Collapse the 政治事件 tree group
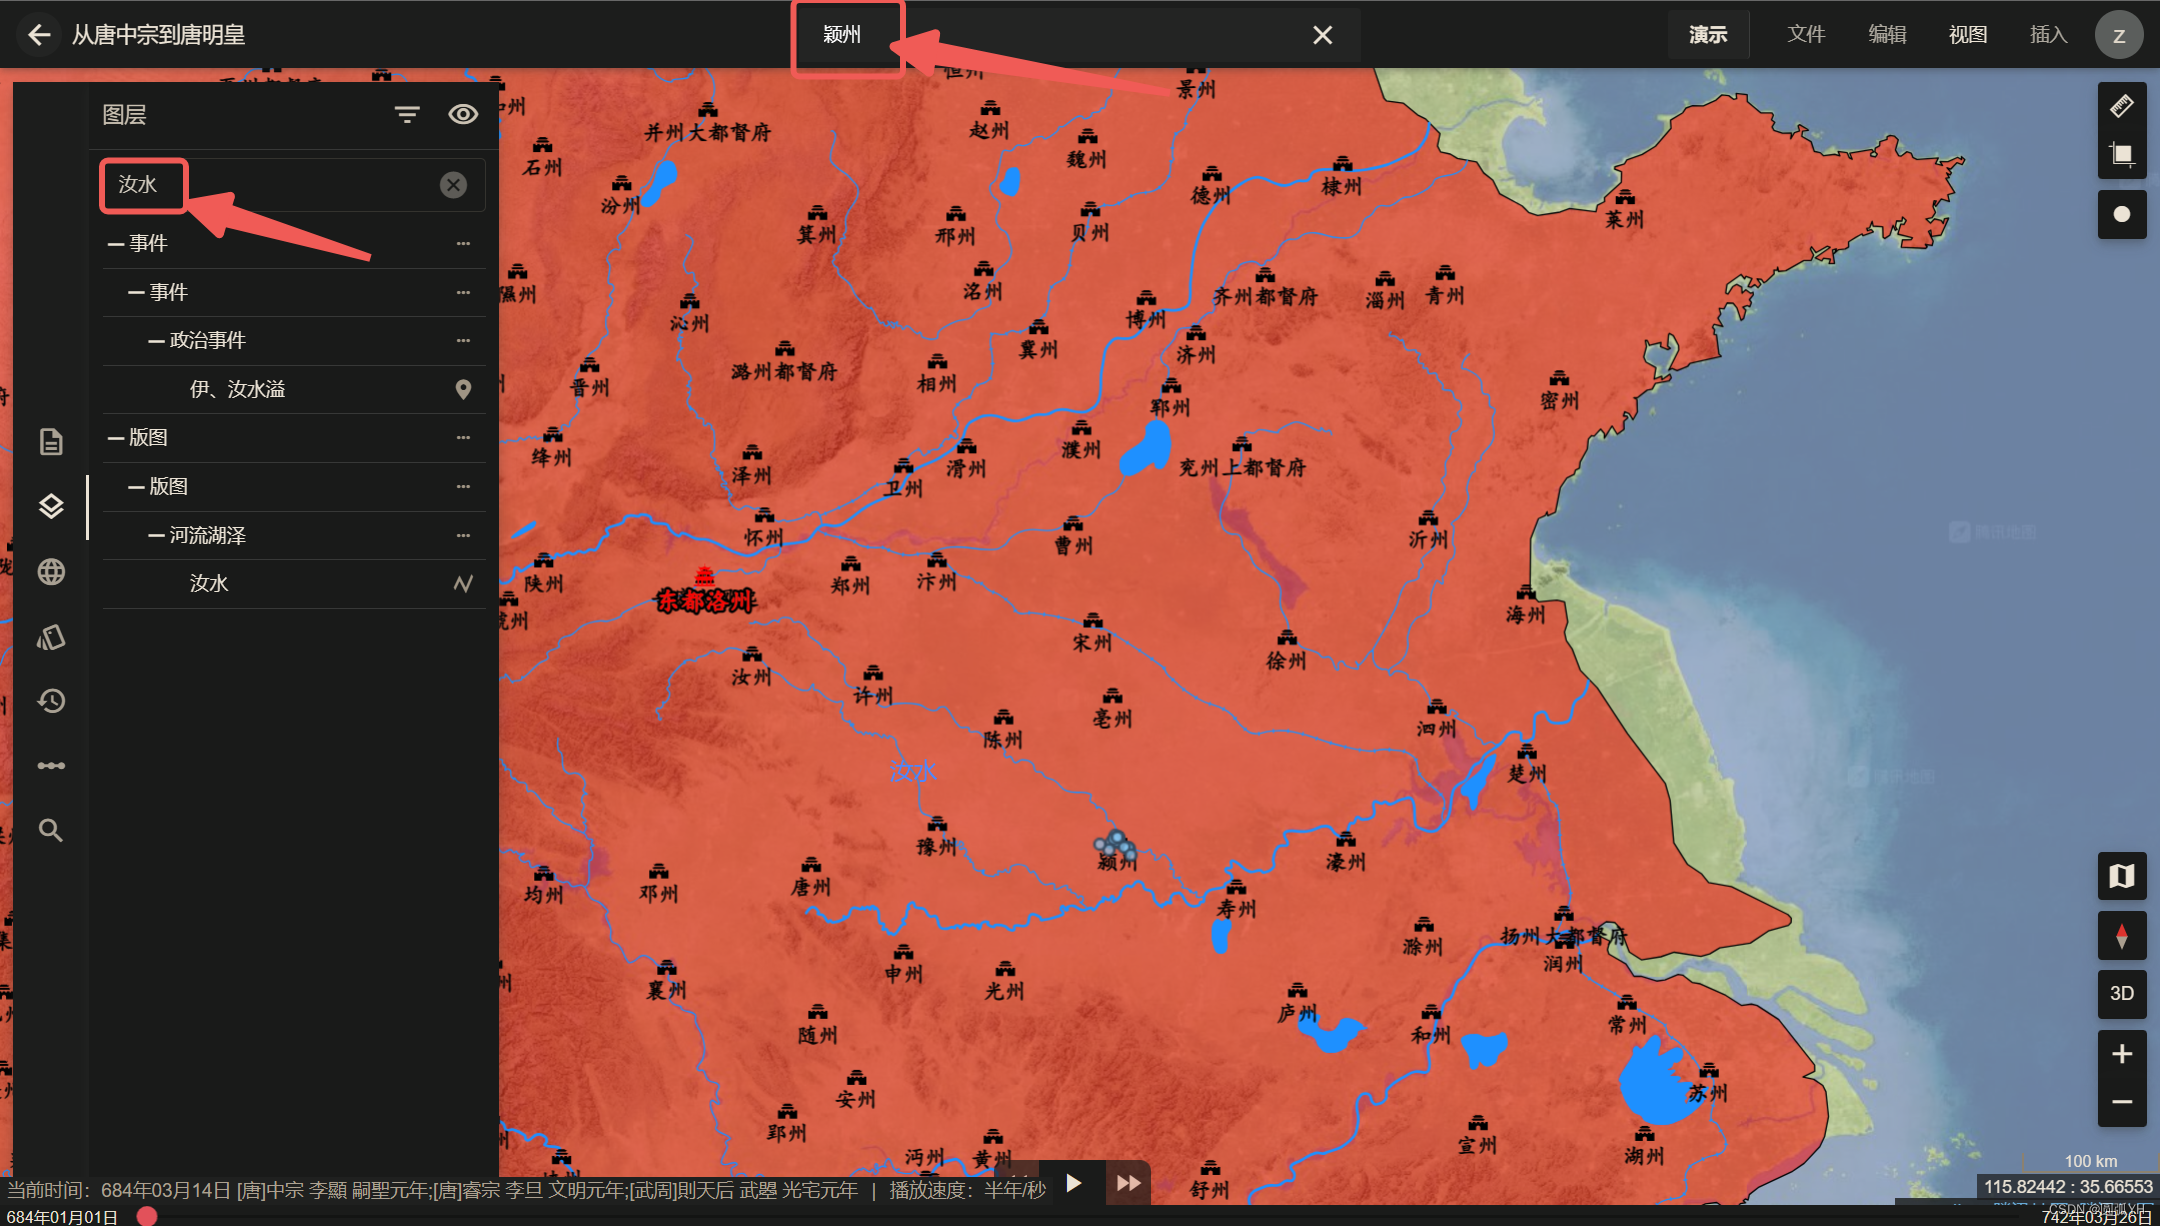This screenshot has width=2160, height=1226. click(157, 341)
